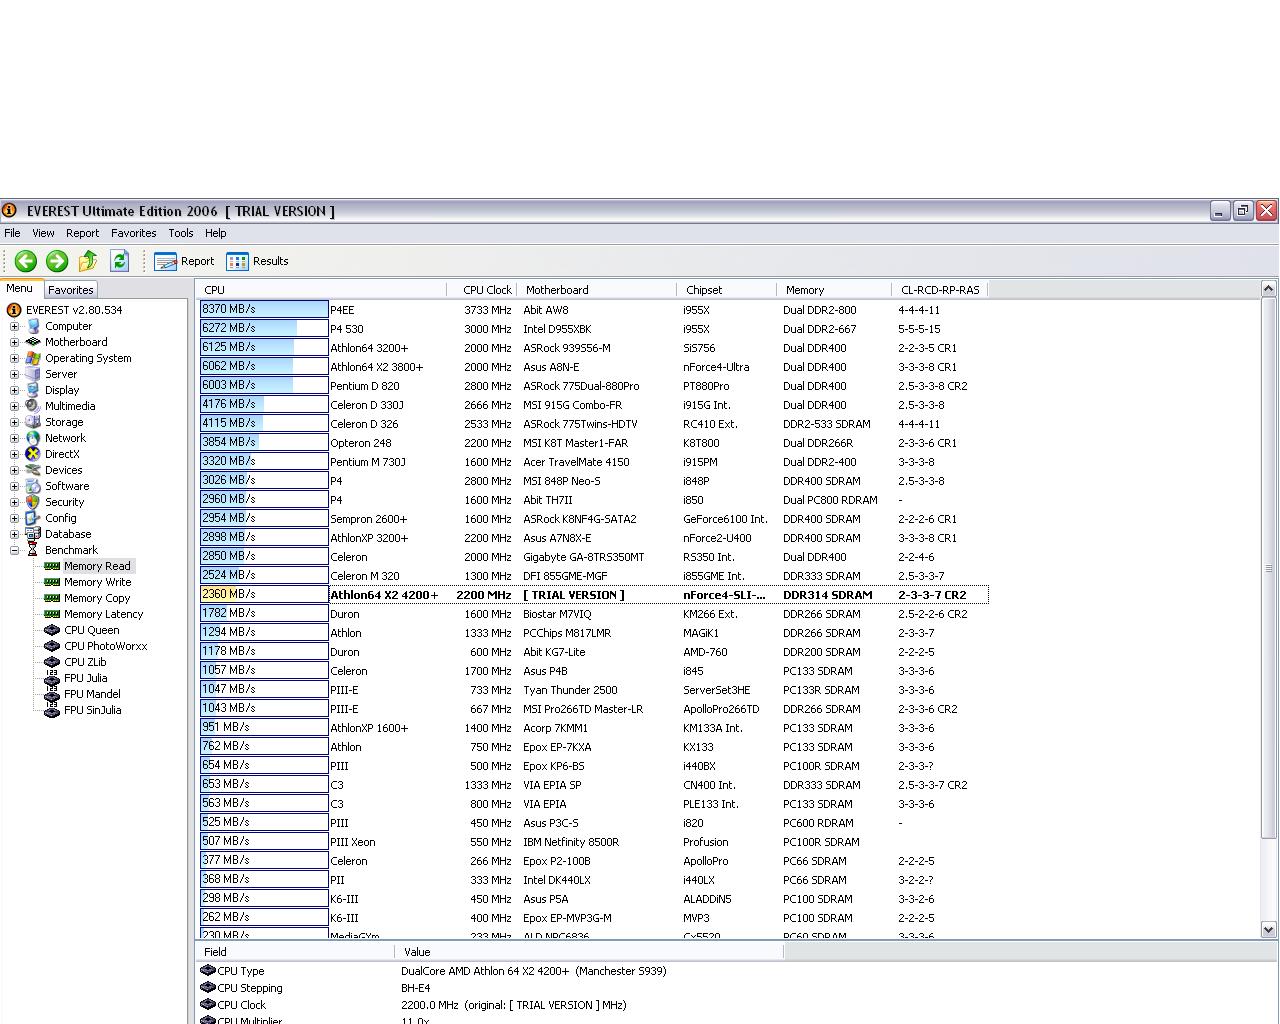Expand the Operating System tree node

pyautogui.click(x=14, y=358)
